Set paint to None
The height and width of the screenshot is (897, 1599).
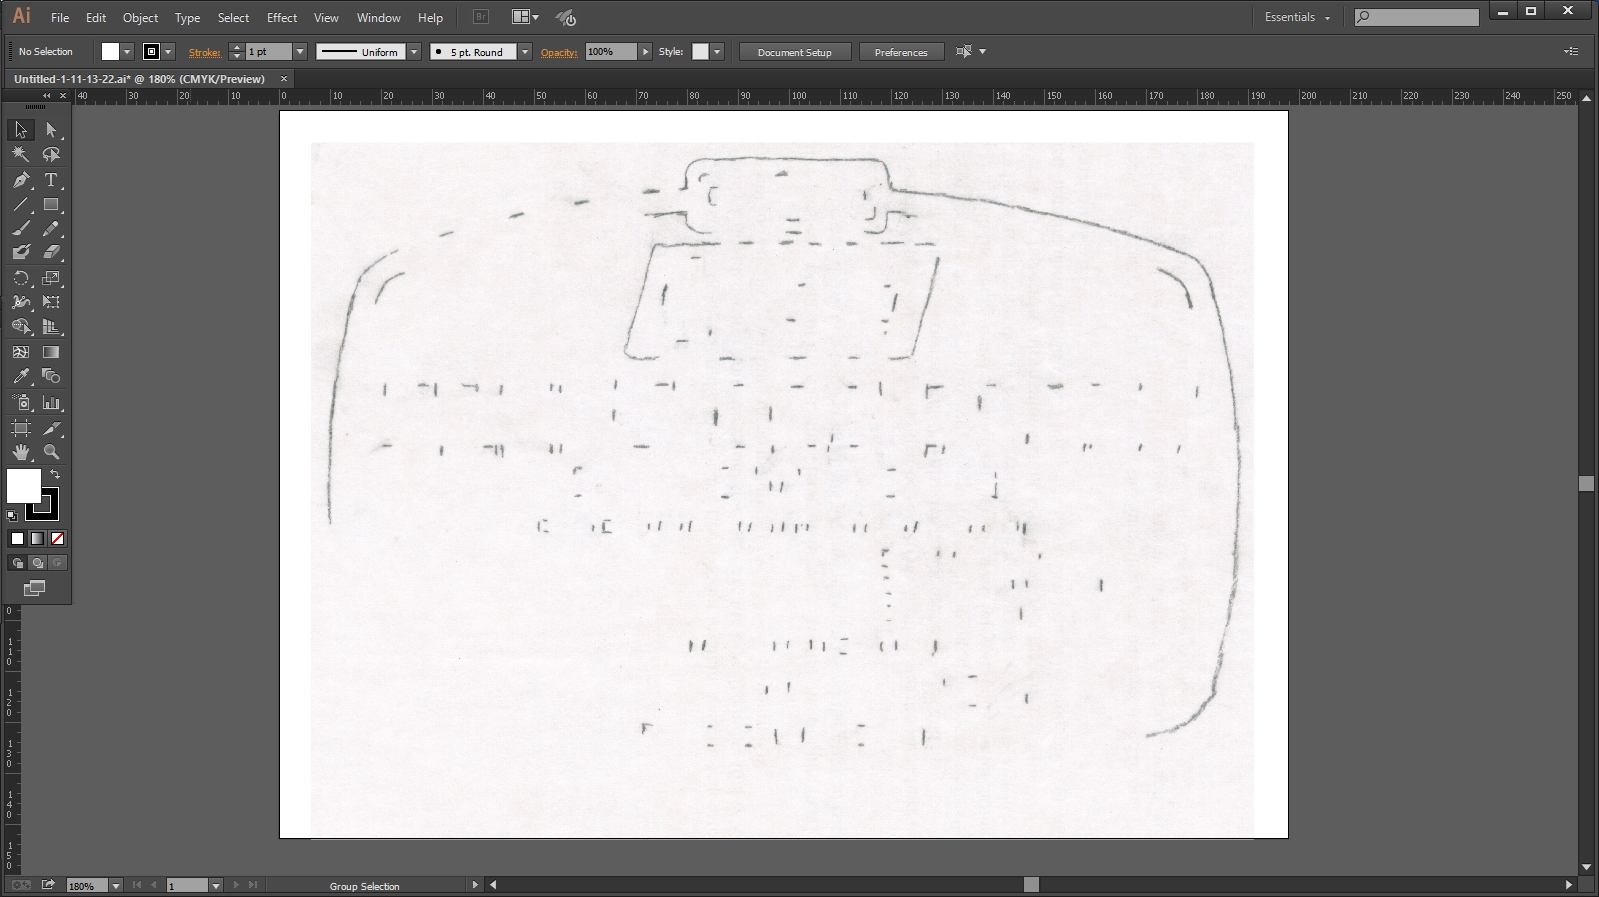pos(57,538)
